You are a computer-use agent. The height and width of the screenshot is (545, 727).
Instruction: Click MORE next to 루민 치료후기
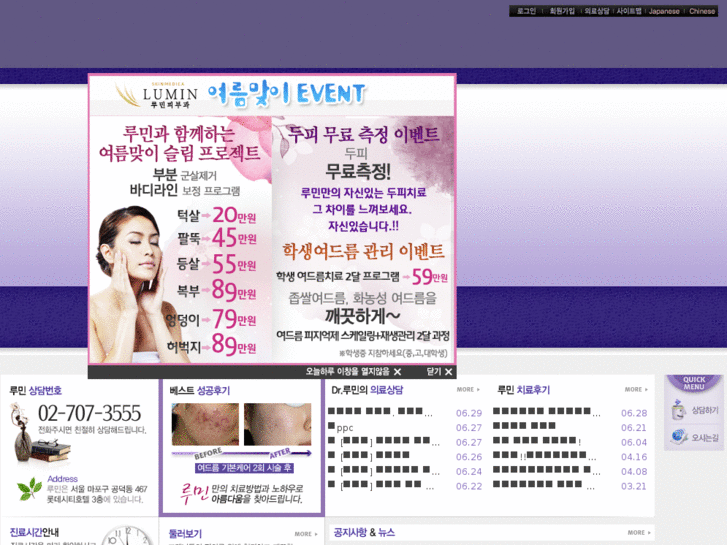click(x=636, y=390)
